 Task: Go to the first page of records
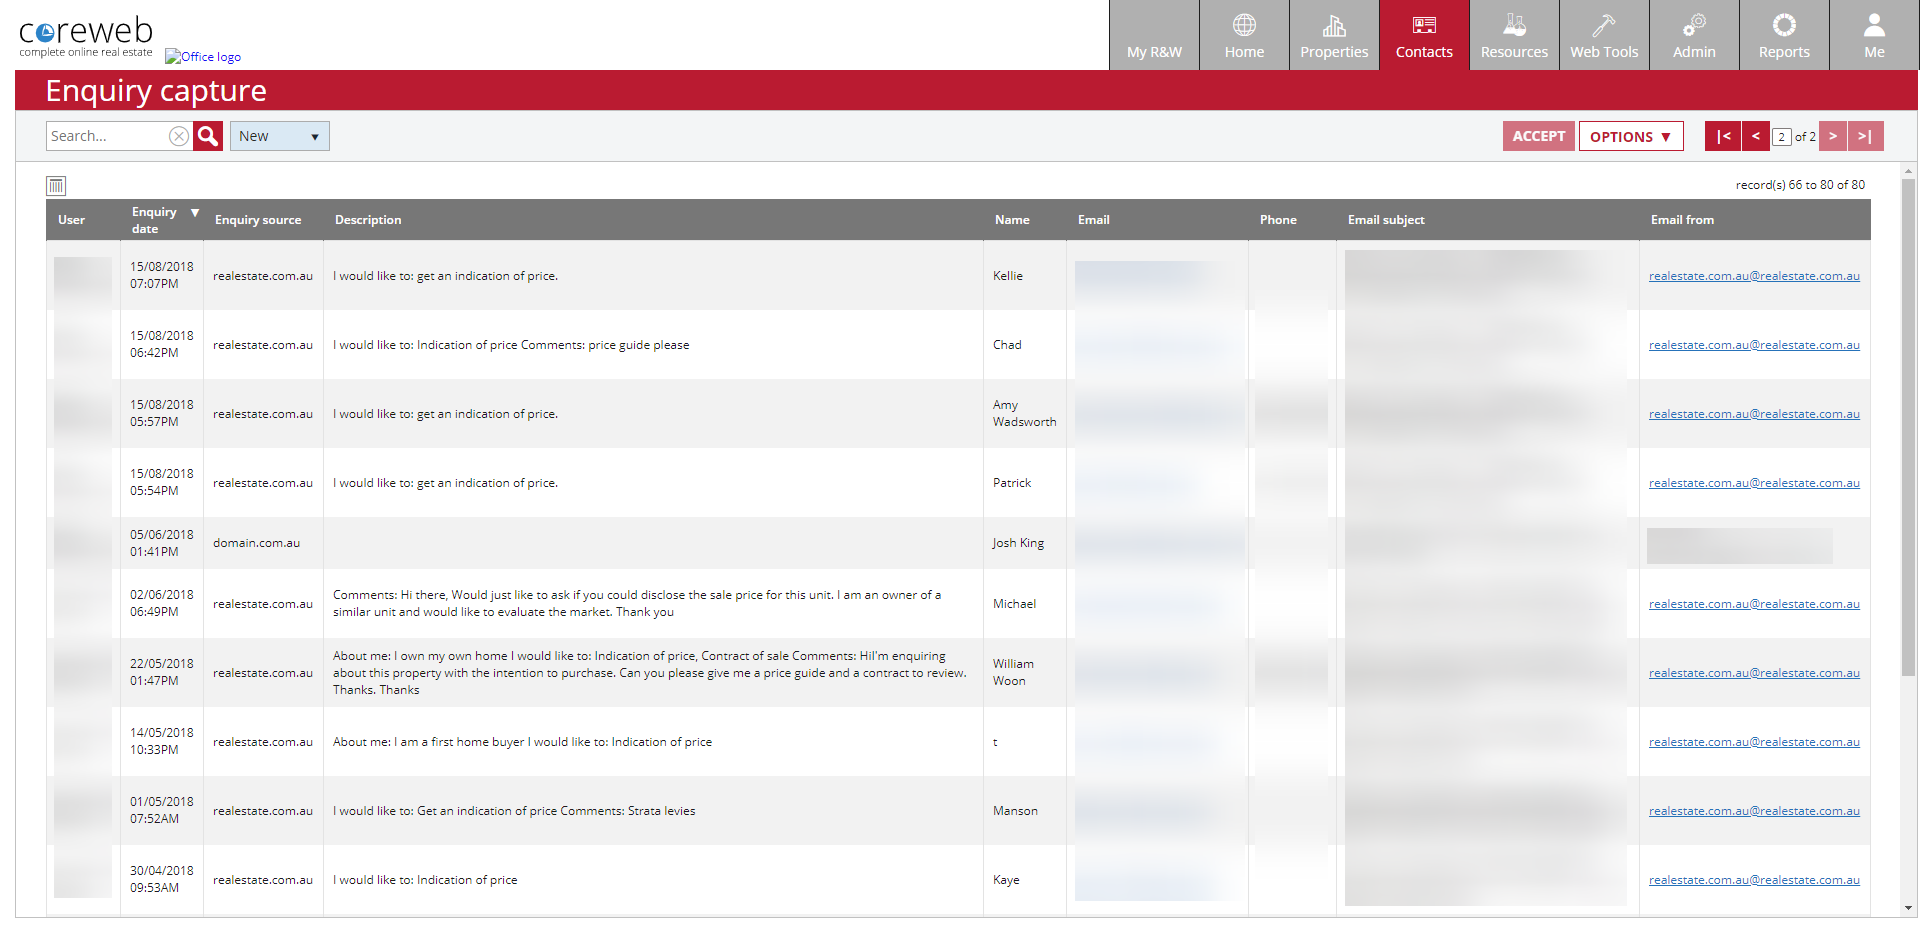point(1722,136)
